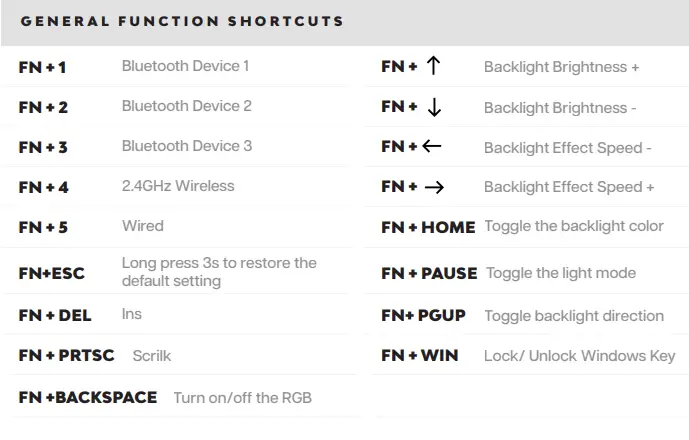Select the Backlight Brightness + description
This screenshot has height=440, width=689.
[x=561, y=67]
